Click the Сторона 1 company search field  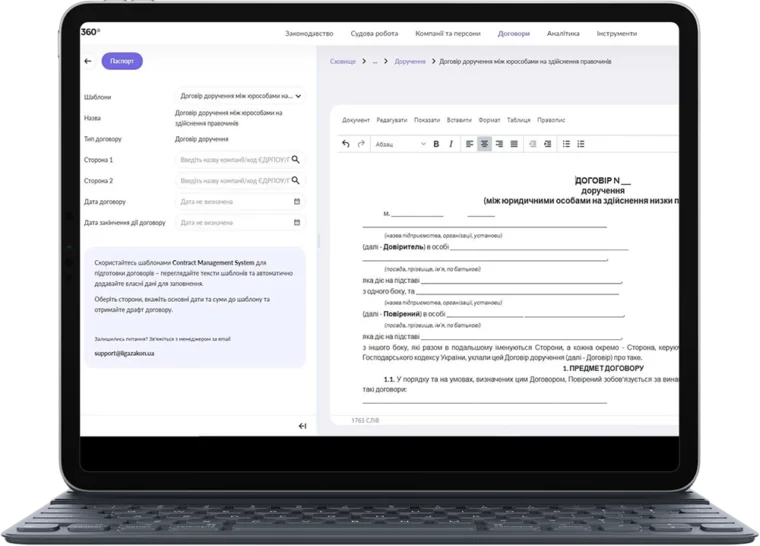click(x=240, y=160)
